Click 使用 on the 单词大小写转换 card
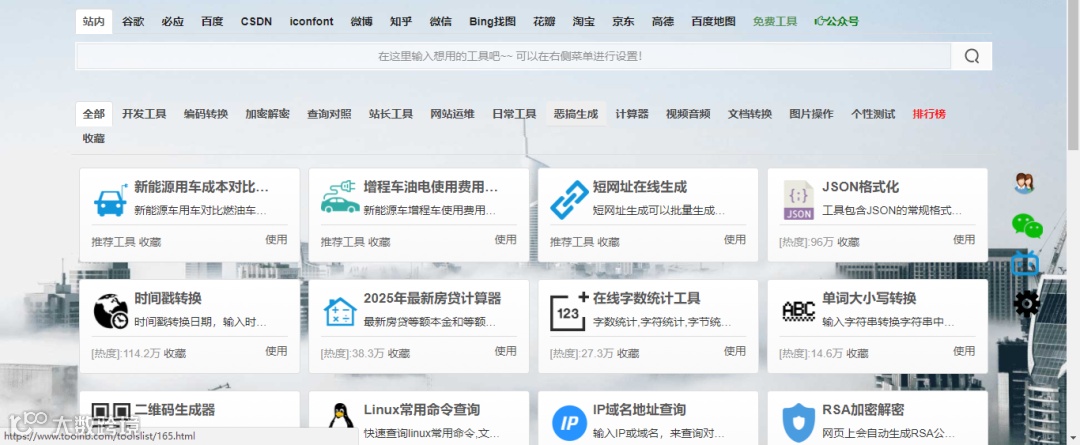Screen dimensions: 1080x445 (x=964, y=351)
